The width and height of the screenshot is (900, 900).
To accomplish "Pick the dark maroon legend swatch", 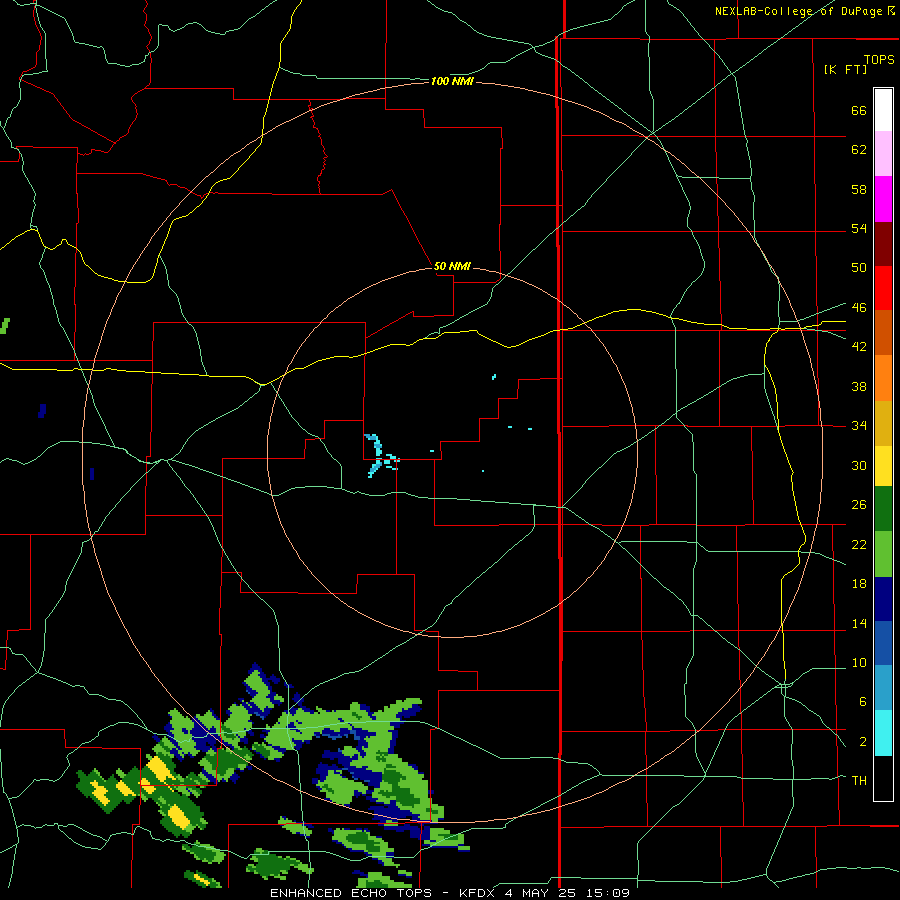I will coord(883,244).
